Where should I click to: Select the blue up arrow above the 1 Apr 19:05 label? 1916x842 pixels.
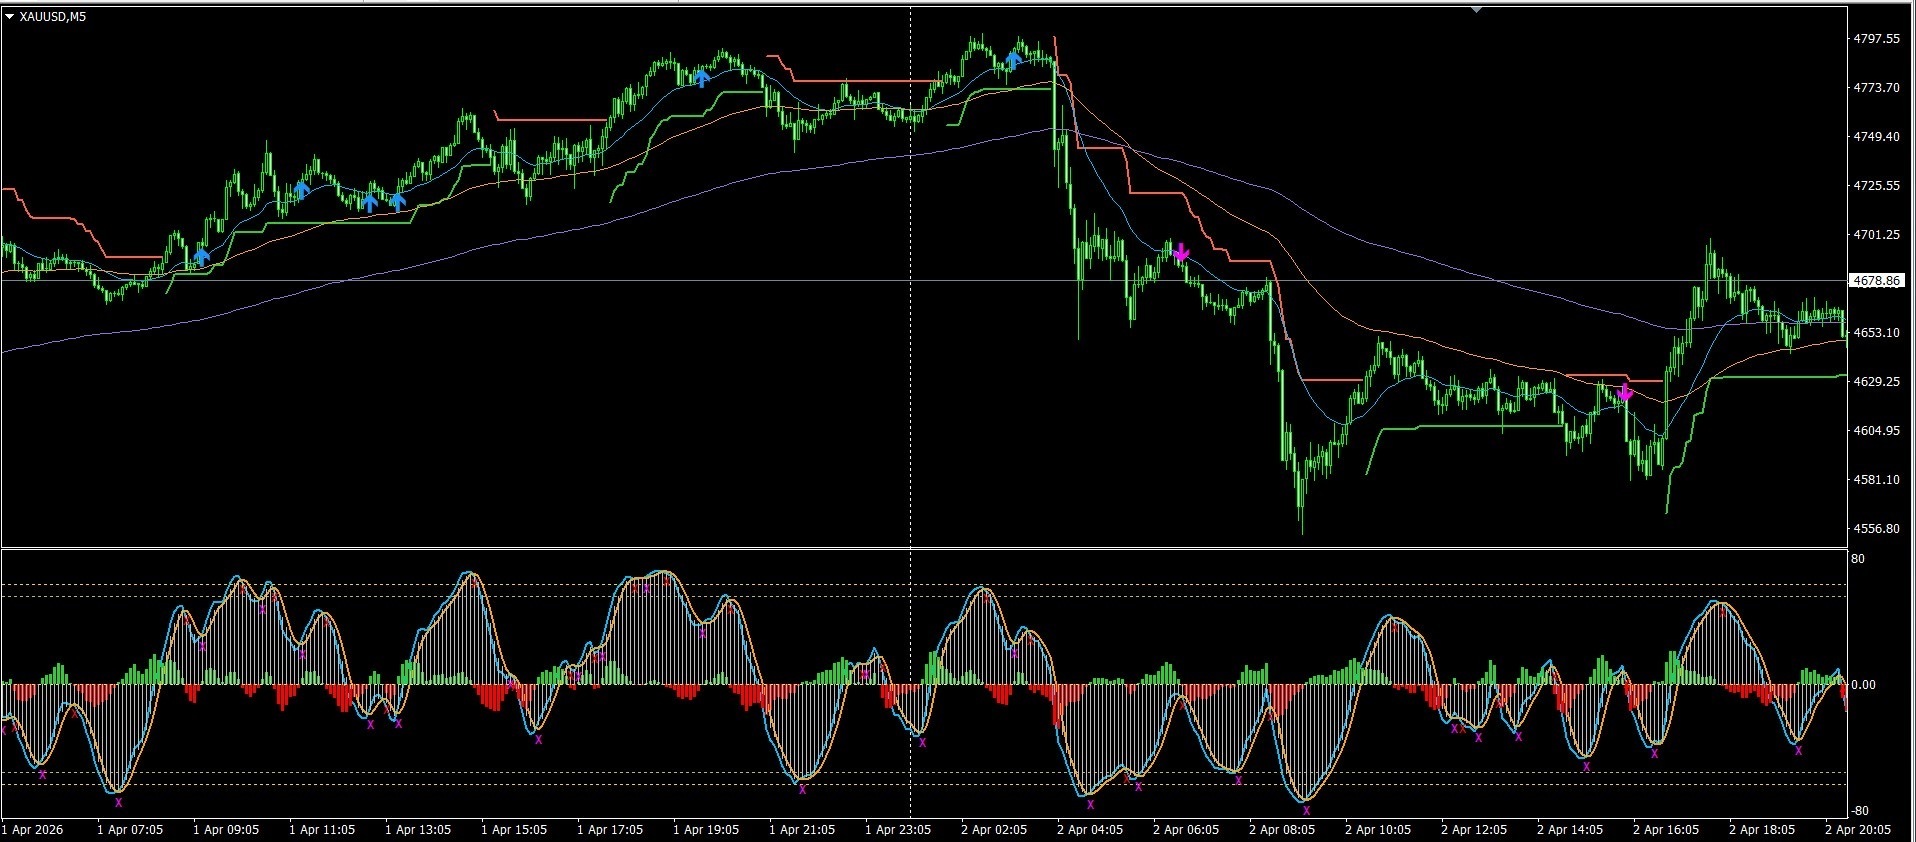[x=702, y=77]
